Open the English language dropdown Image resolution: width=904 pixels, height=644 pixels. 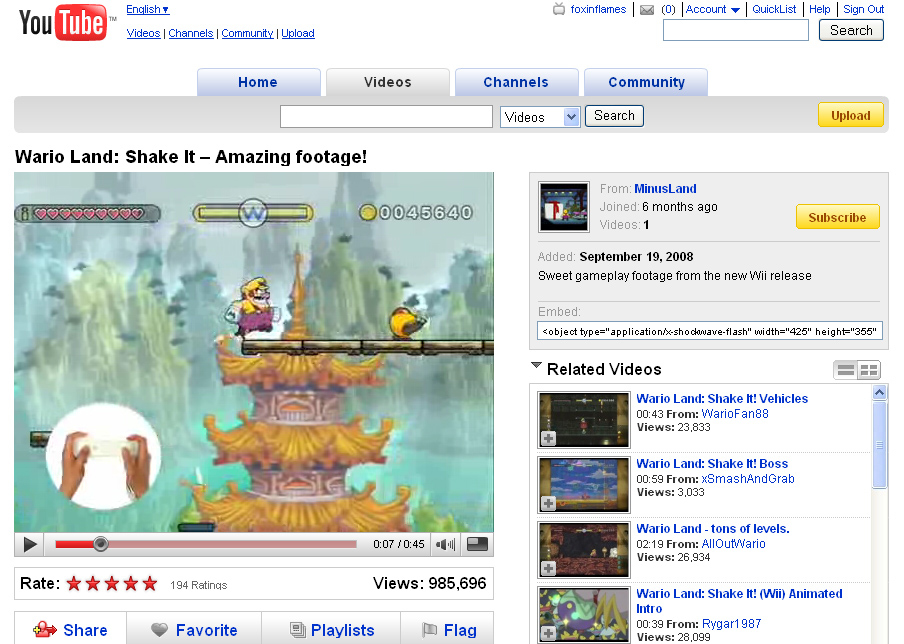pos(148,9)
